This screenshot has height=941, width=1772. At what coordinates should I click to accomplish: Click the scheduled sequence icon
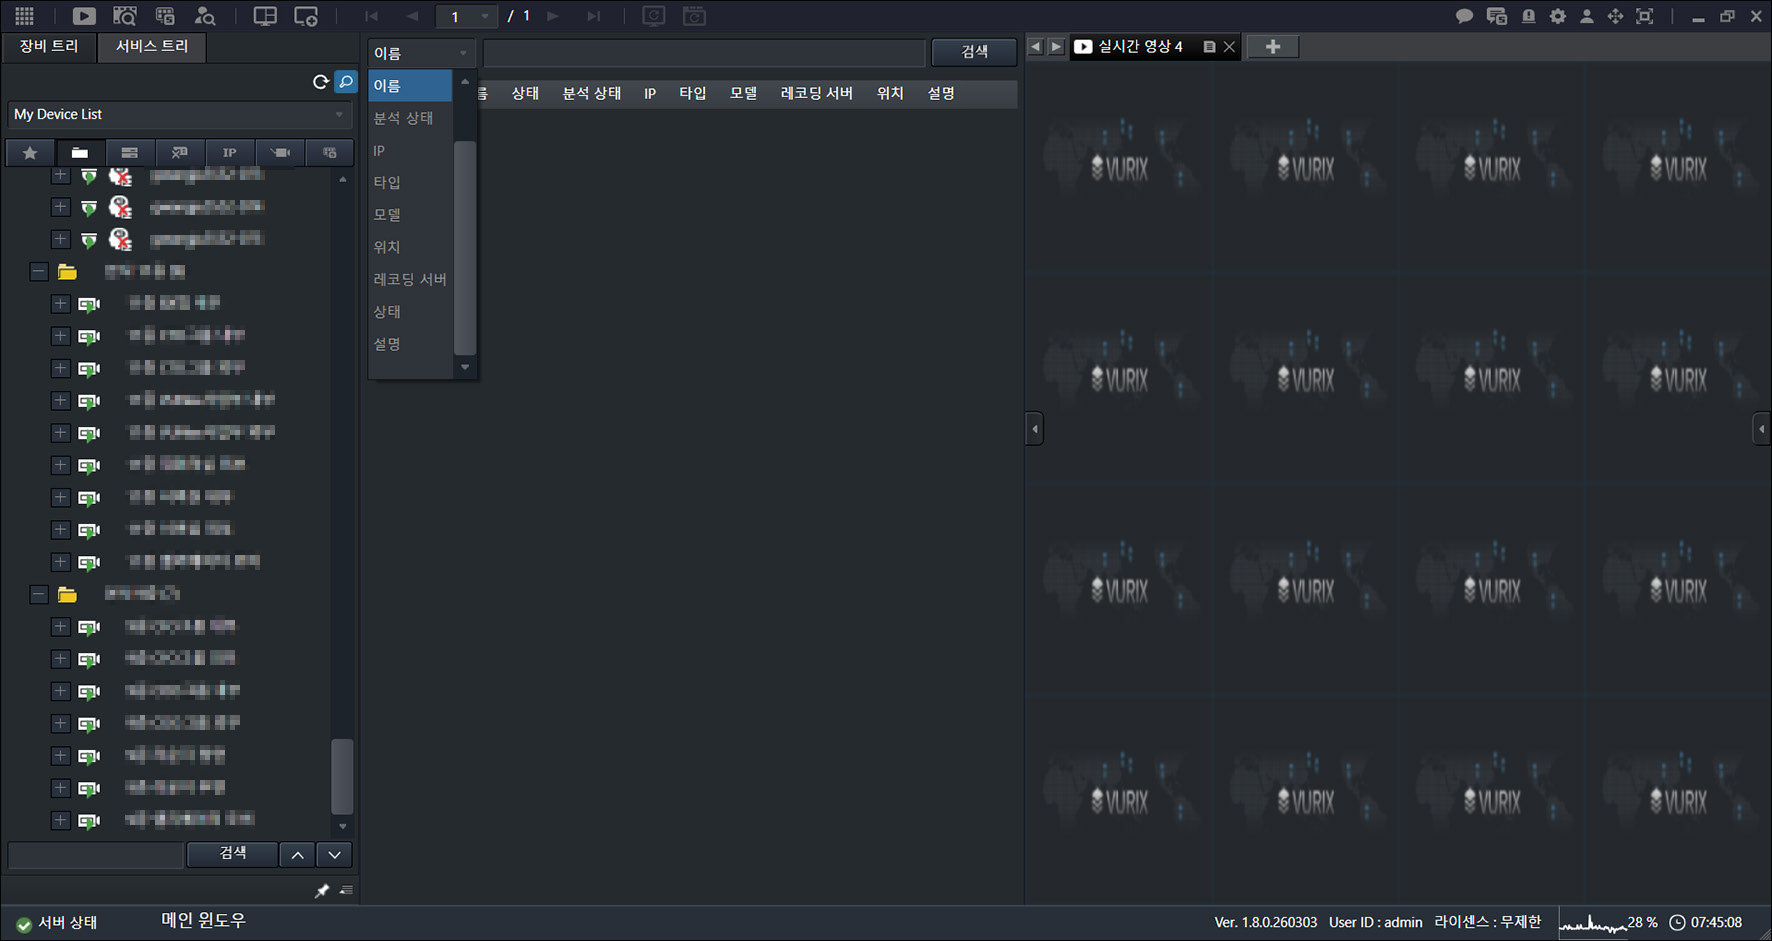click(x=694, y=16)
